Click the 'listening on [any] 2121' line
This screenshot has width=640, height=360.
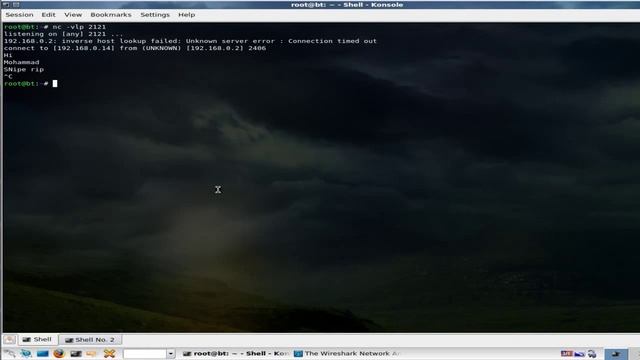pos(63,34)
